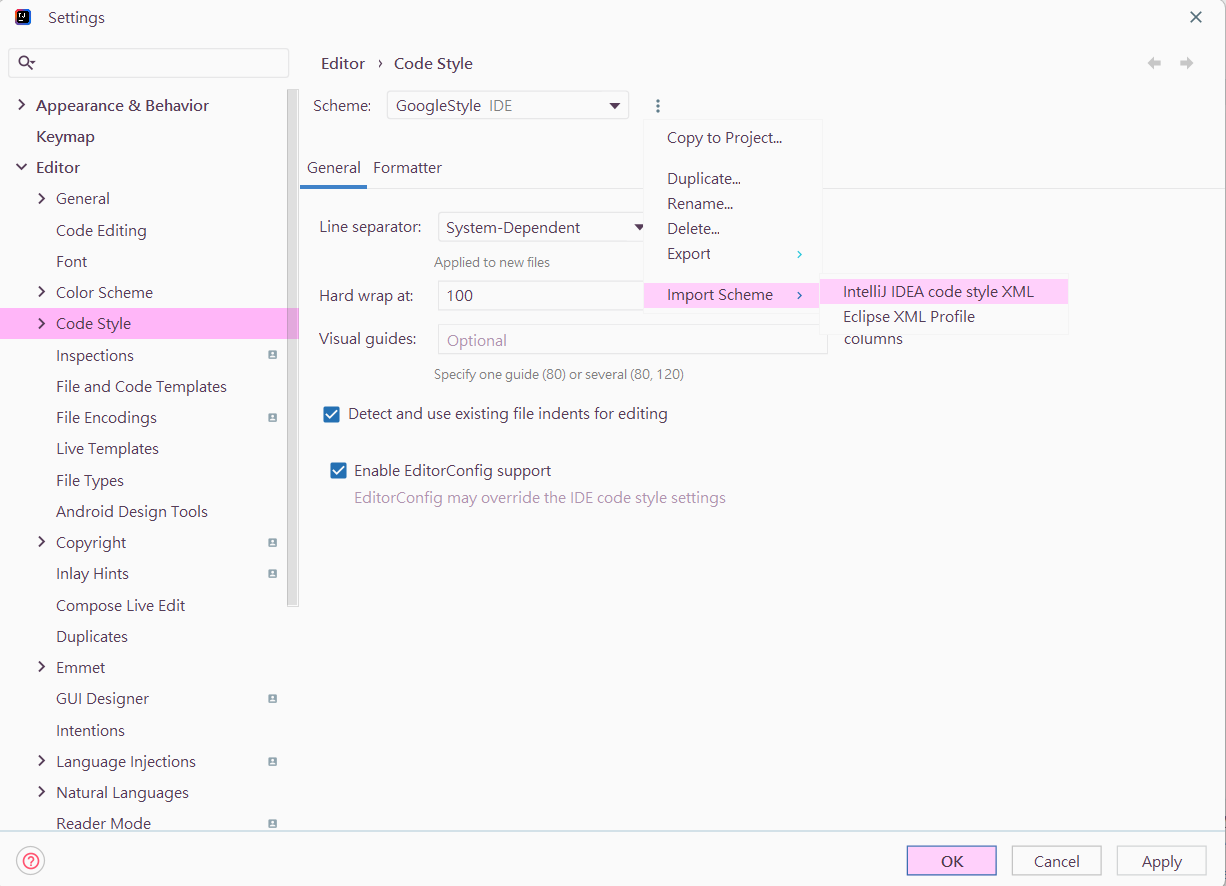Open File and Code Templates
Image resolution: width=1226 pixels, height=886 pixels.
(141, 386)
